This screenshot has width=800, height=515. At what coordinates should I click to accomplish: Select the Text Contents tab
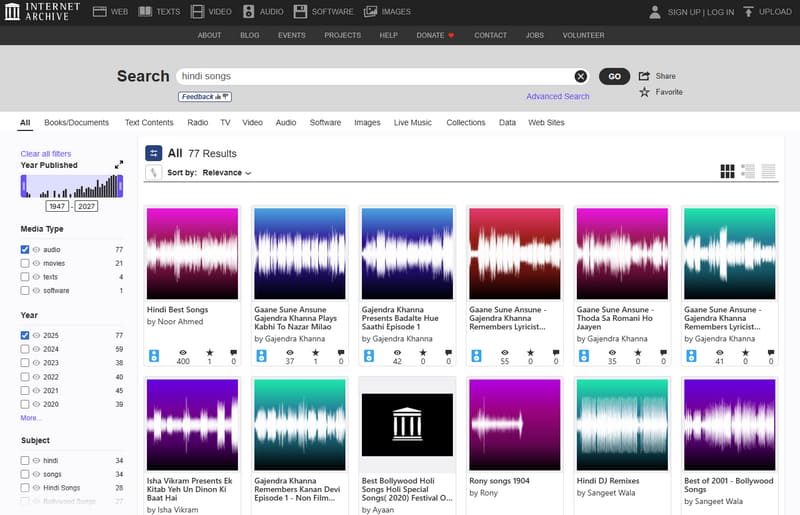point(149,122)
